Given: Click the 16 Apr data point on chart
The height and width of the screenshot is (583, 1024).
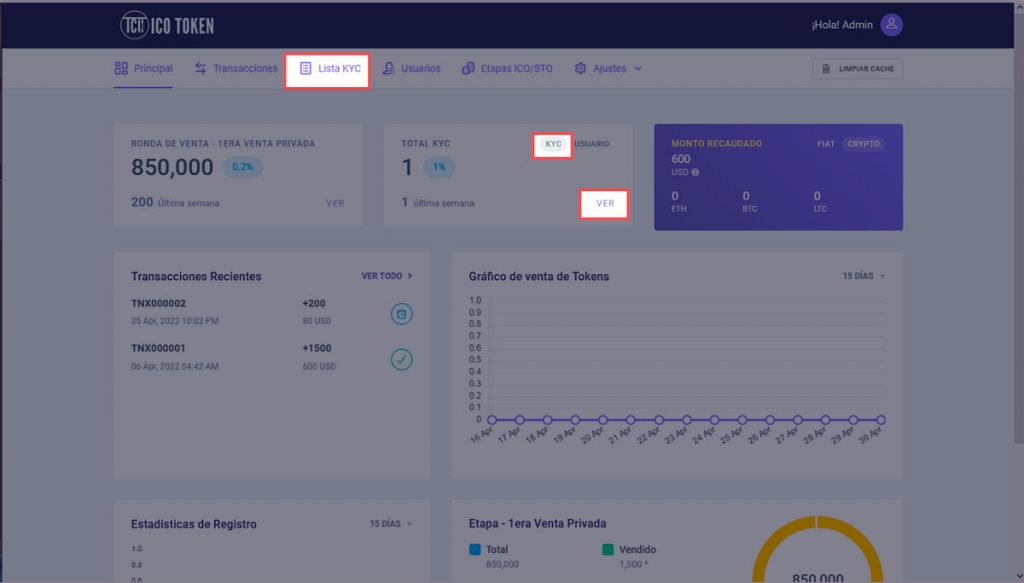Looking at the screenshot, I should (492, 420).
